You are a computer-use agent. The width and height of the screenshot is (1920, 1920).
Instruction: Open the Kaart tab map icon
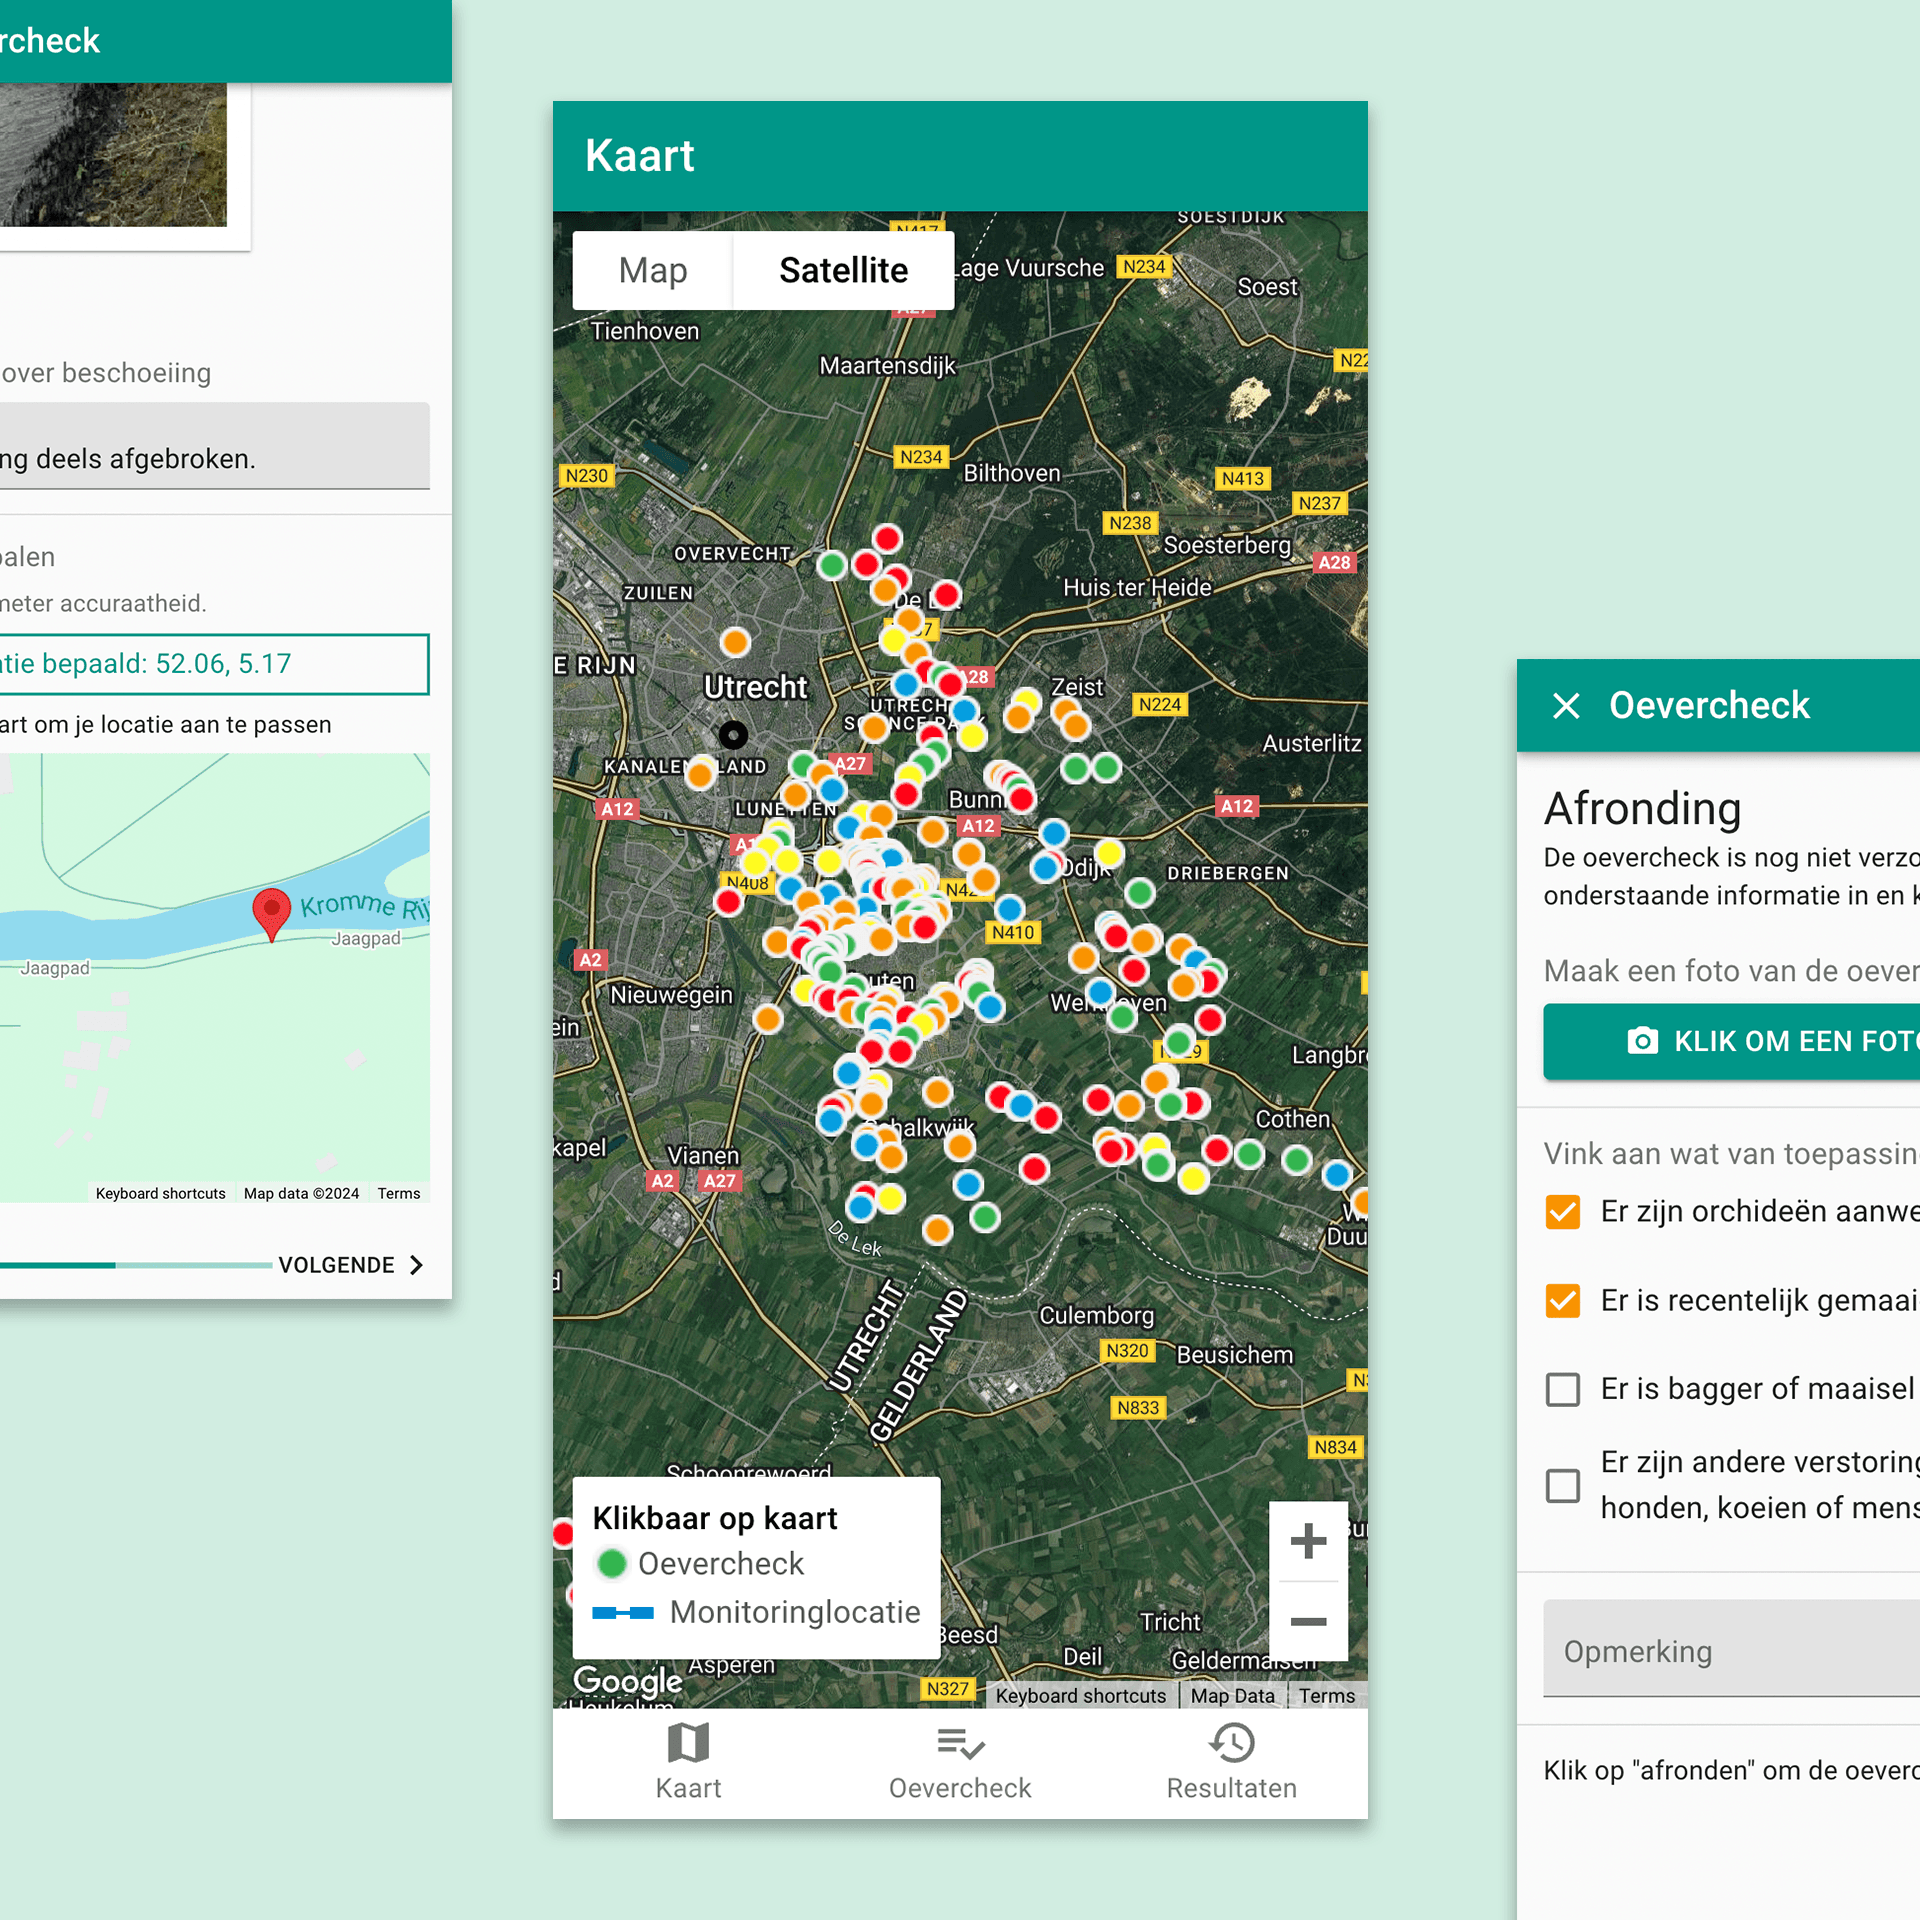(x=688, y=1743)
